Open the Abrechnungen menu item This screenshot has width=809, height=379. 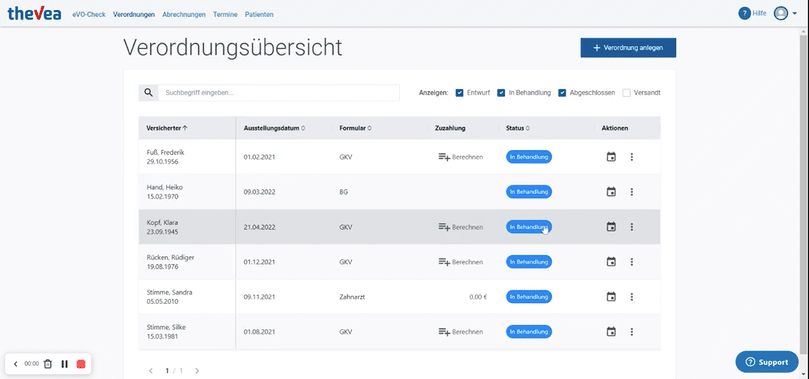184,14
